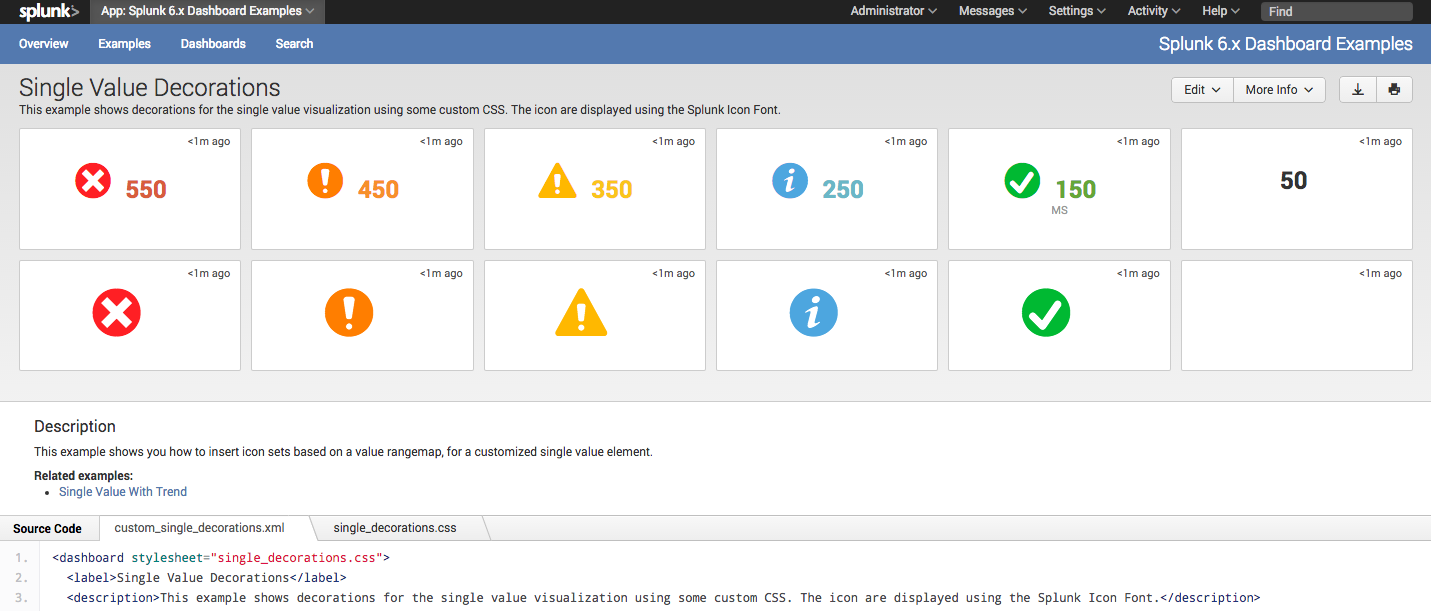The image size is (1431, 611).
Task: Expand the More Info dropdown button
Action: point(1279,90)
